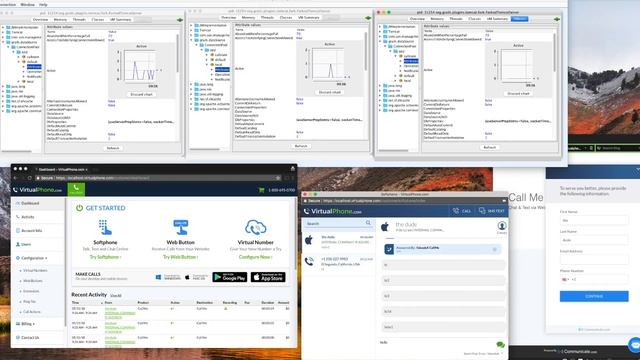Click Discard chart in middle JConsole window
The height and width of the screenshot is (360, 640).
329,92
